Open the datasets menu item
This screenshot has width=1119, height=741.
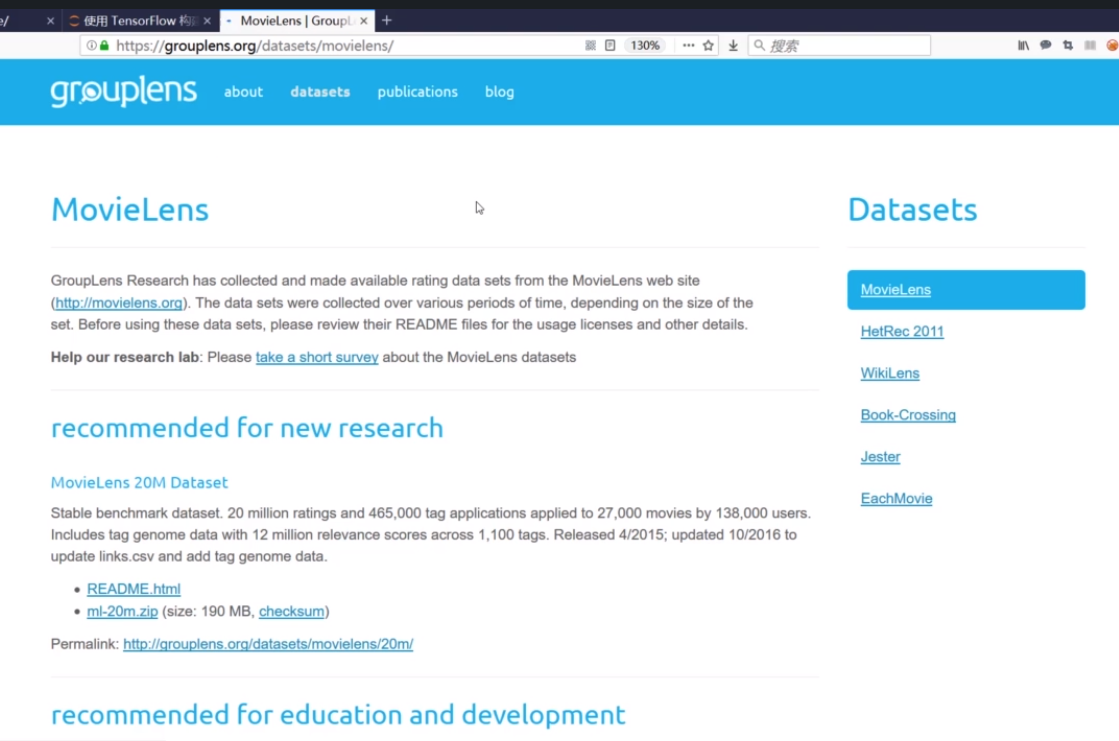click(320, 91)
